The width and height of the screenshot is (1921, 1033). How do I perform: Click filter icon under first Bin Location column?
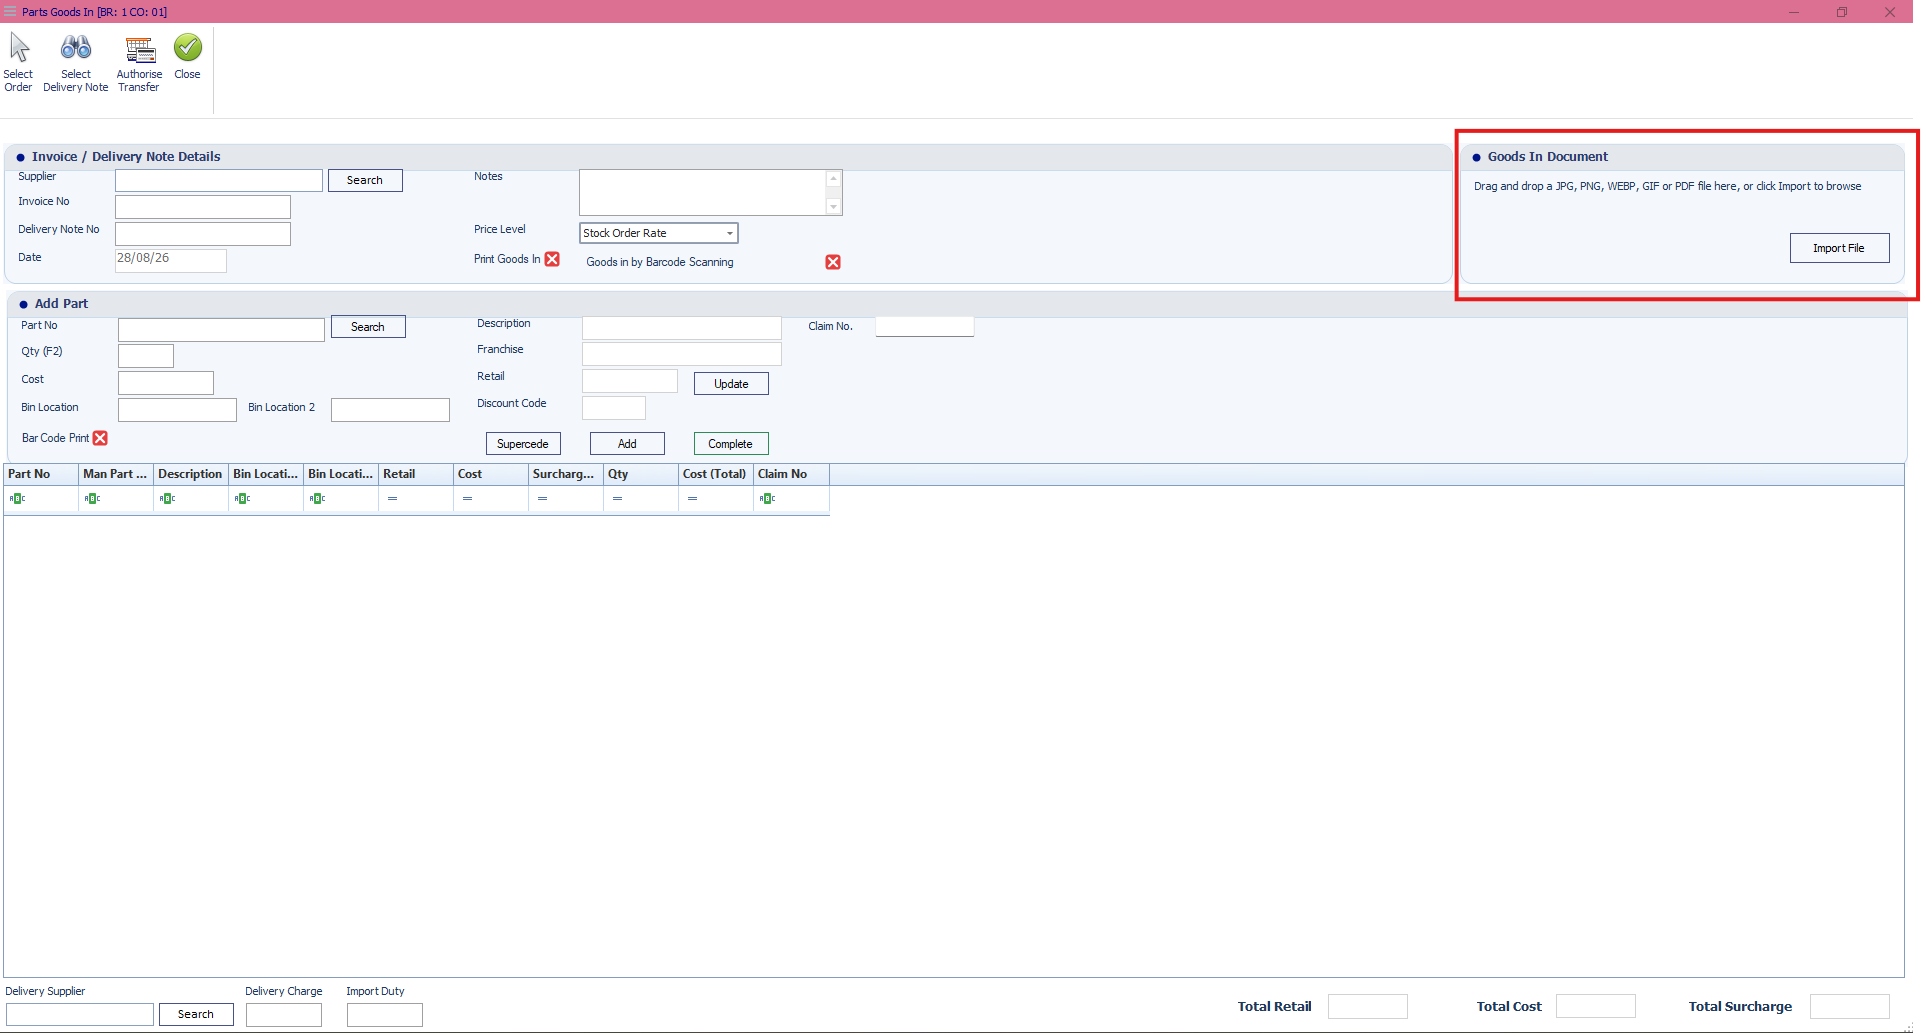pos(242,498)
